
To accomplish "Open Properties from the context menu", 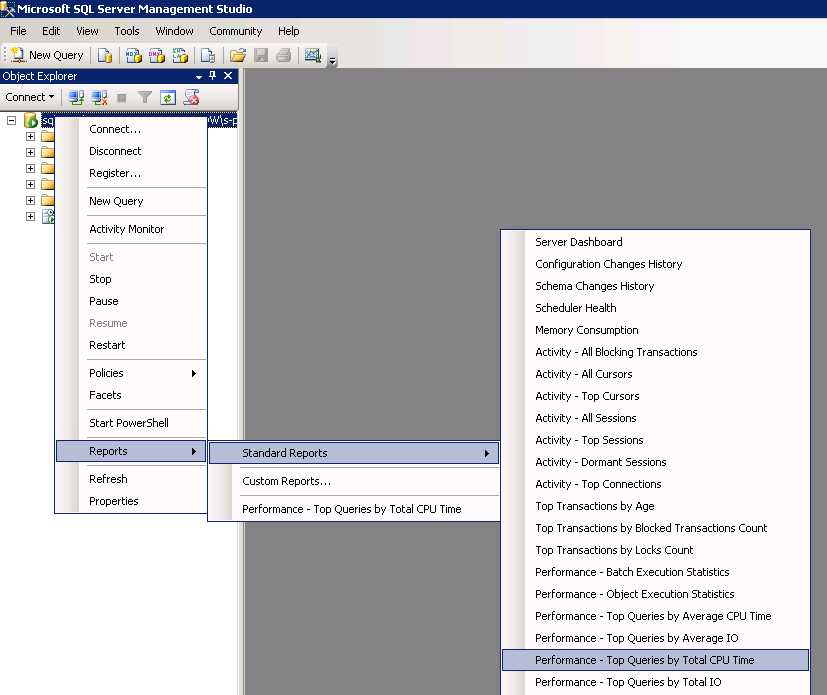I will (131, 501).
